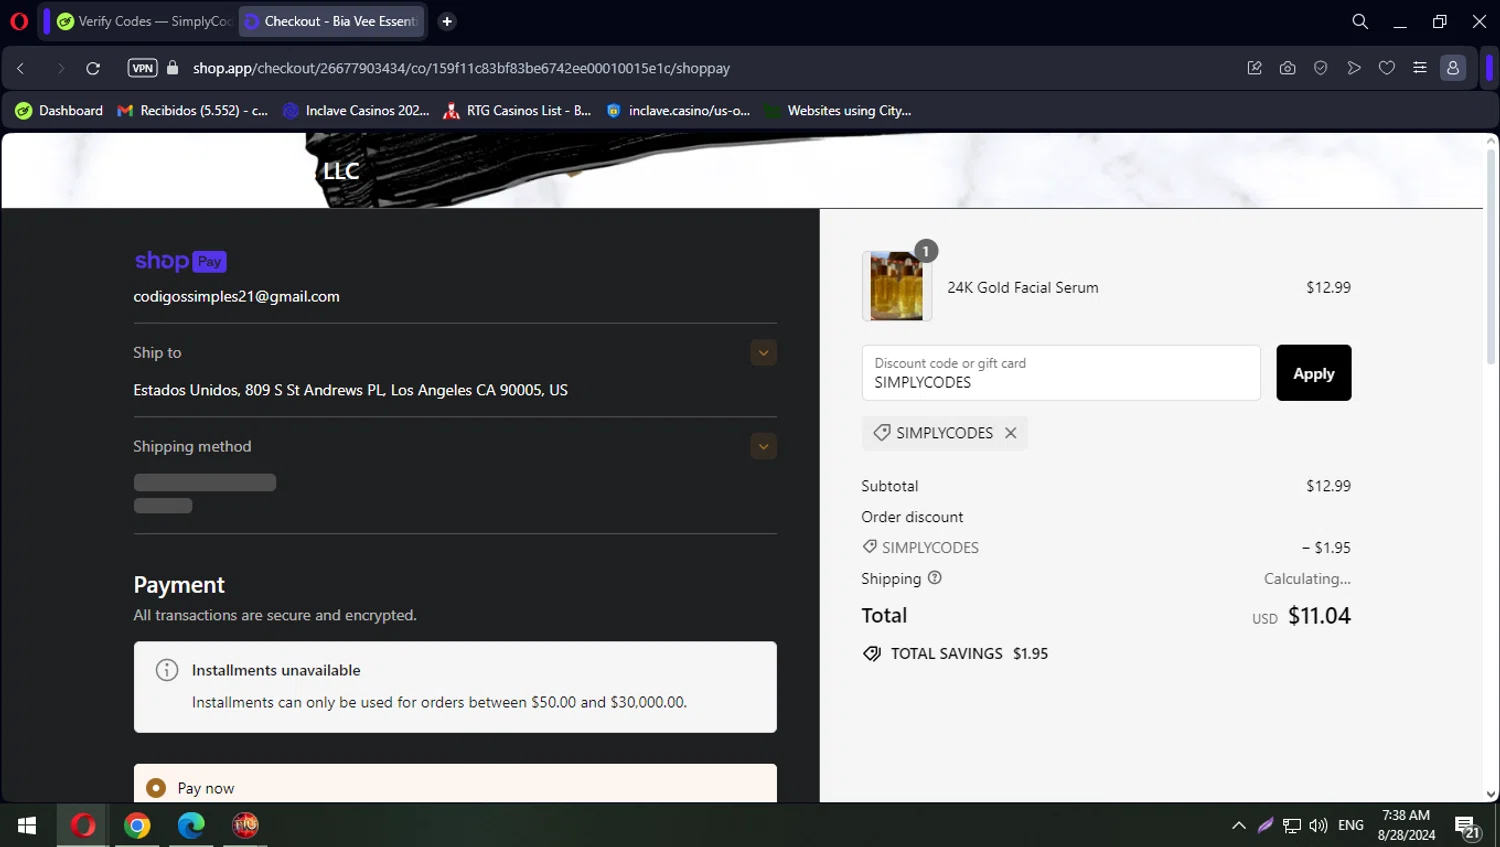Click the padlock site security icon

coord(172,68)
